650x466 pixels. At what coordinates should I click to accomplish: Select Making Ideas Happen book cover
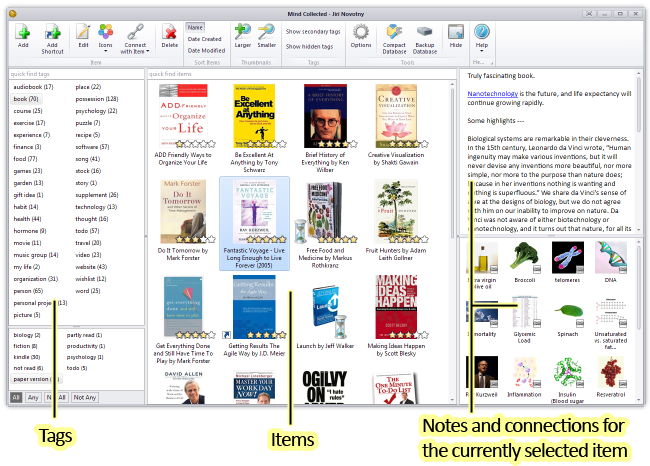point(396,307)
